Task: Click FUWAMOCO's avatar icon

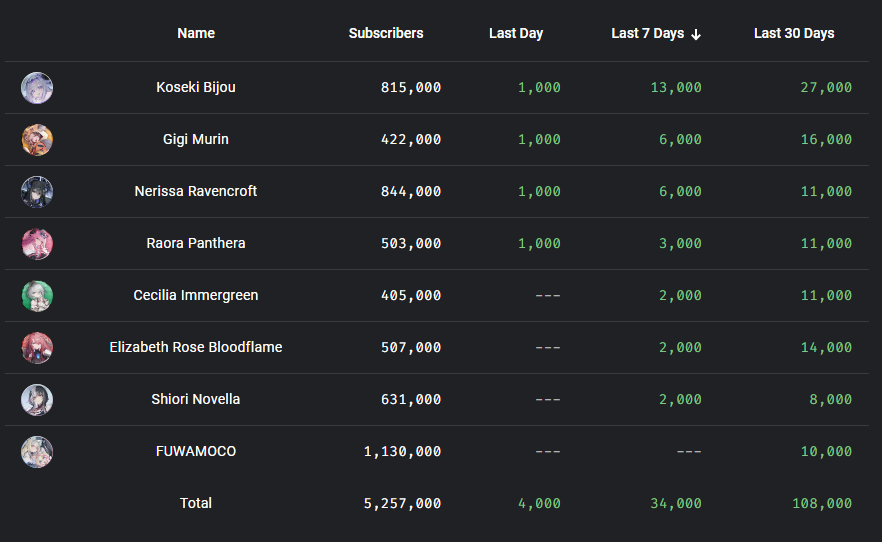Action: coord(37,452)
